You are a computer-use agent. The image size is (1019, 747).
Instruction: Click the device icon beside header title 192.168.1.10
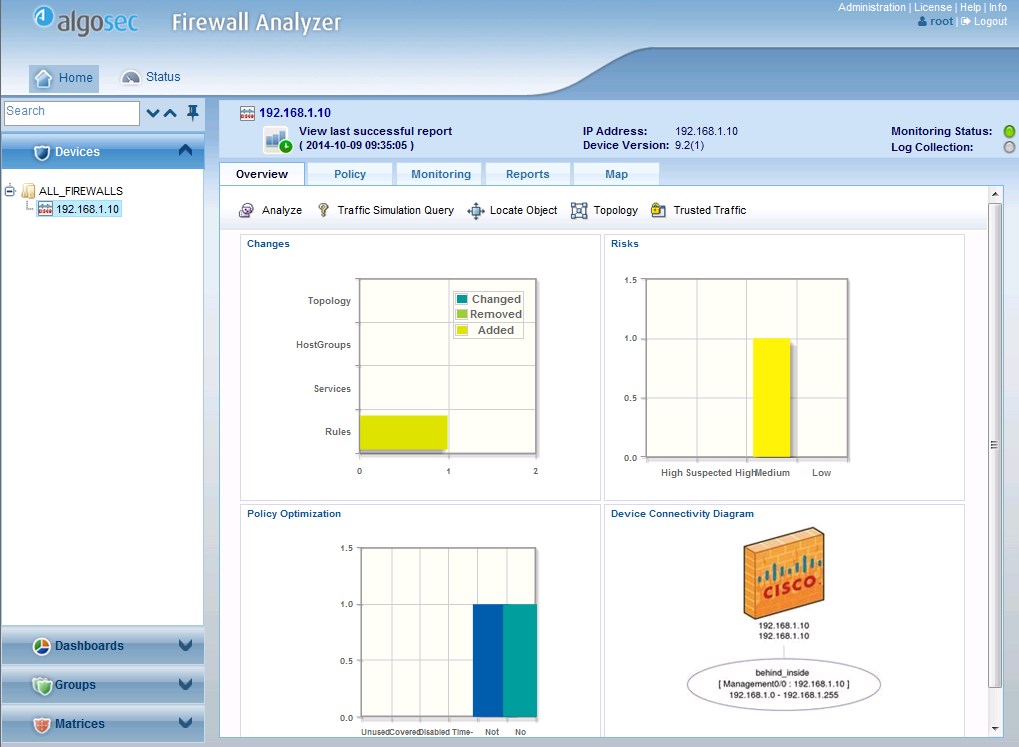click(247, 114)
